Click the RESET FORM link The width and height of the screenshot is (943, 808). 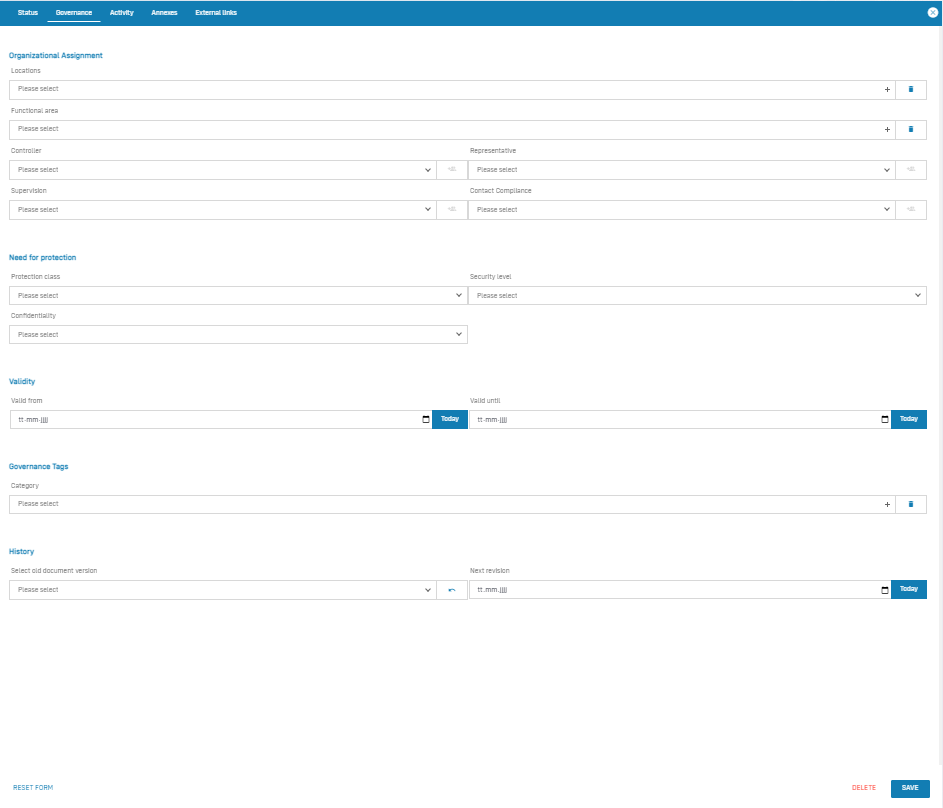pos(33,788)
